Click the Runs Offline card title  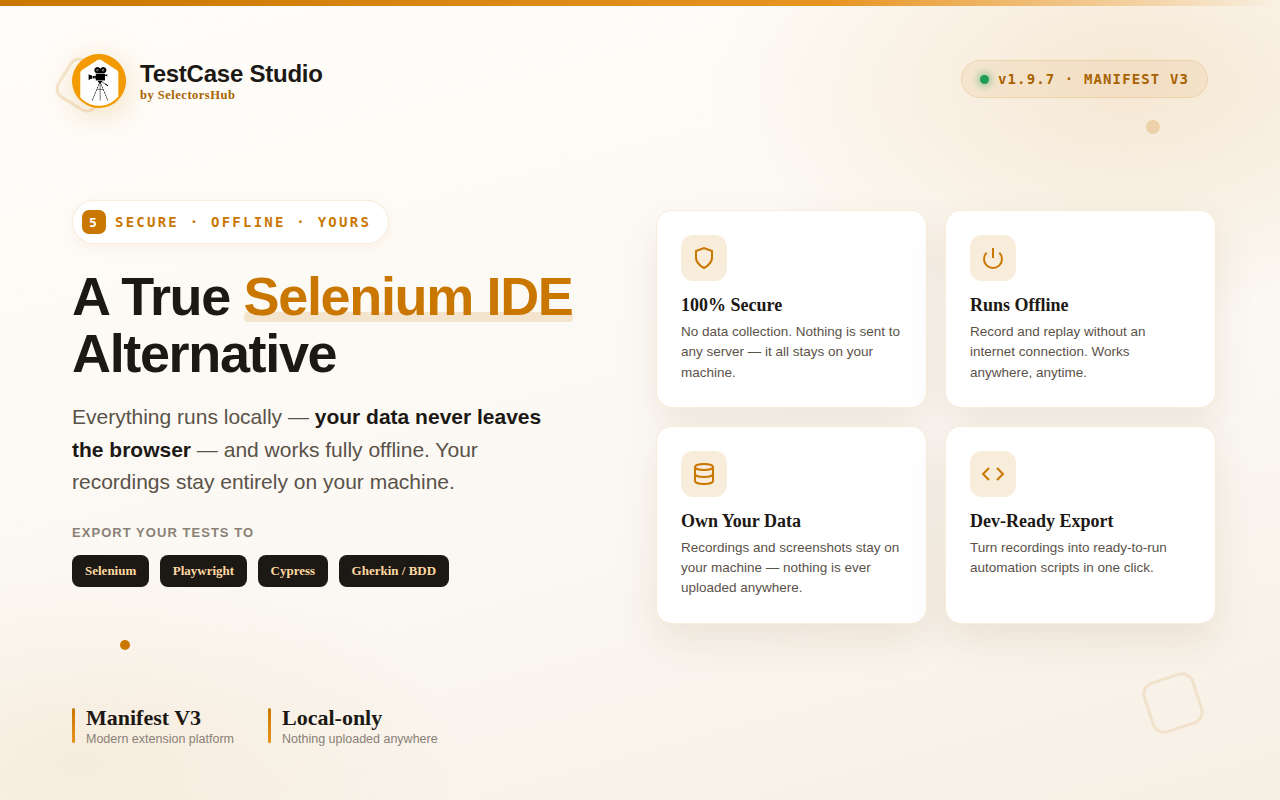tap(1019, 305)
